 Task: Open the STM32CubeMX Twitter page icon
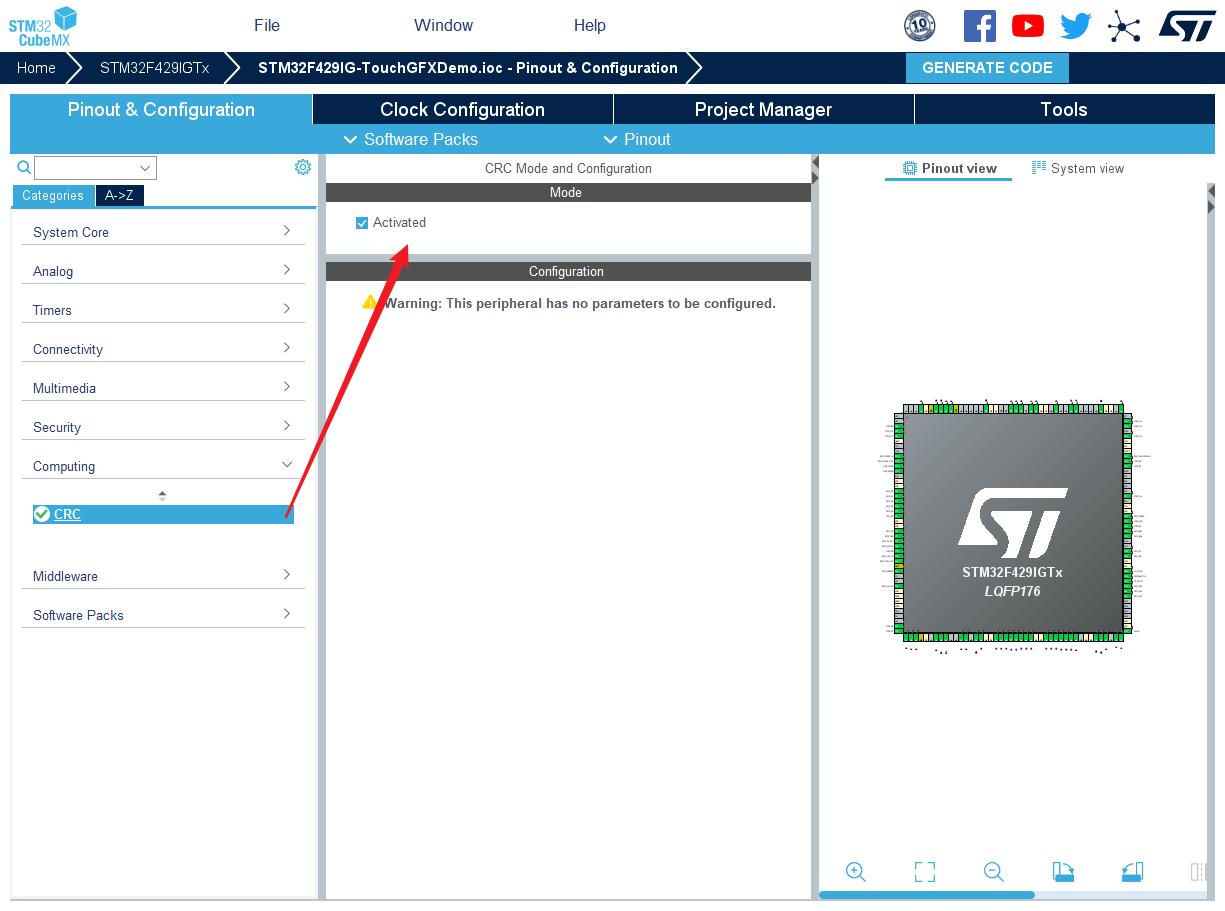1075,25
